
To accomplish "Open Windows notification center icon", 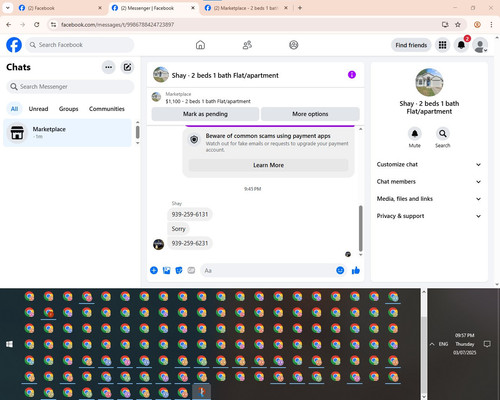I will click(487, 344).
